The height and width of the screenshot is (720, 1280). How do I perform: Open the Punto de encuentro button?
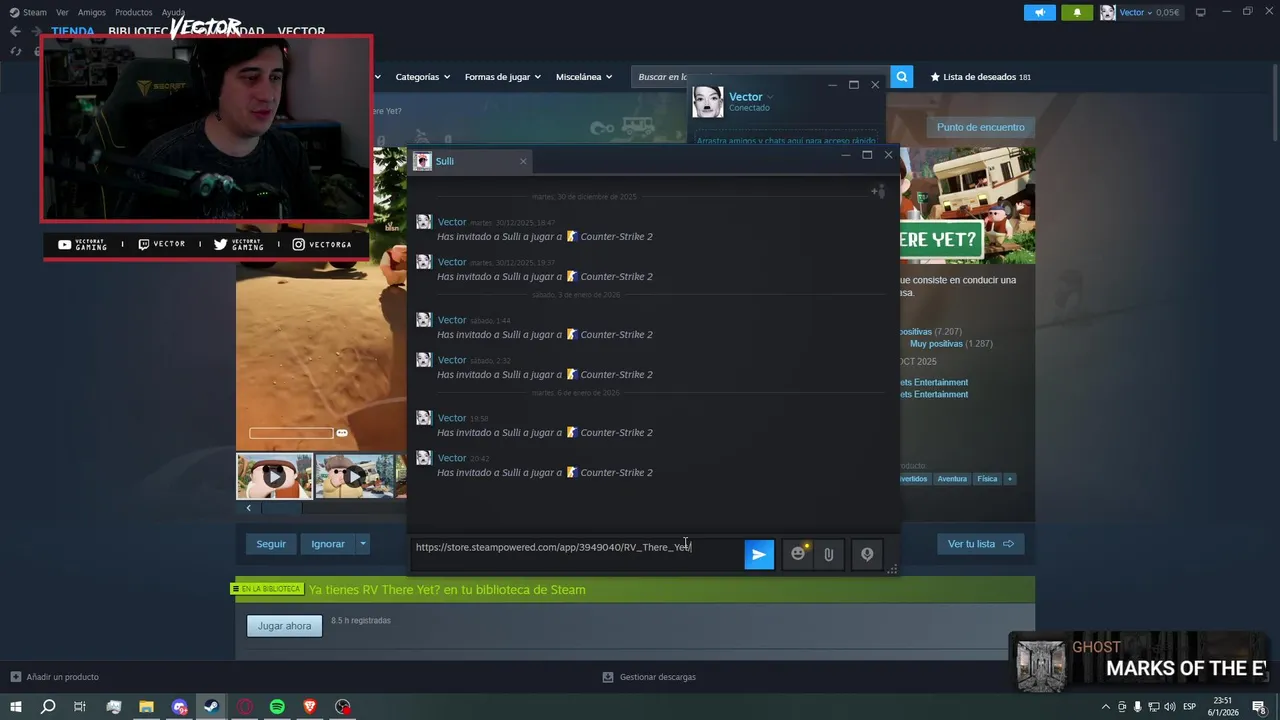pos(981,127)
